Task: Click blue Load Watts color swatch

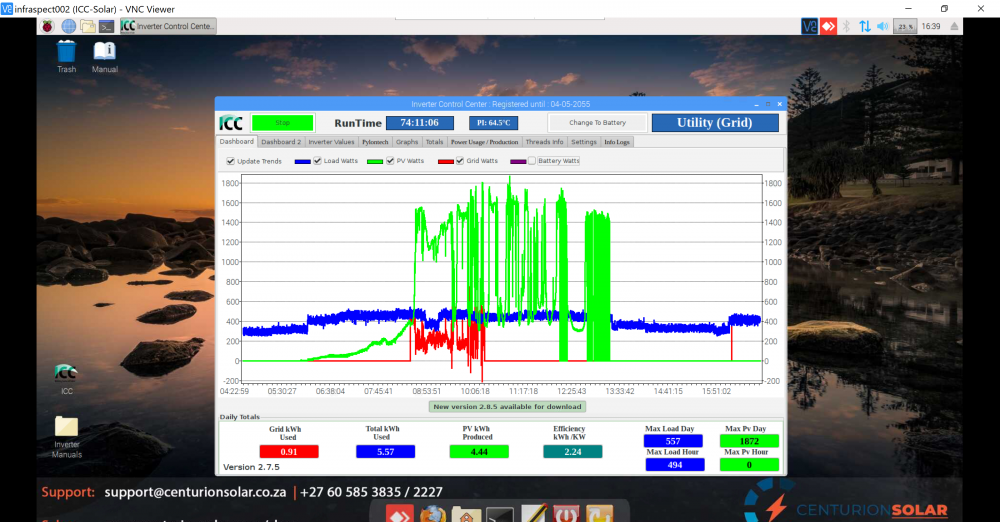Action: pyautogui.click(x=302, y=161)
